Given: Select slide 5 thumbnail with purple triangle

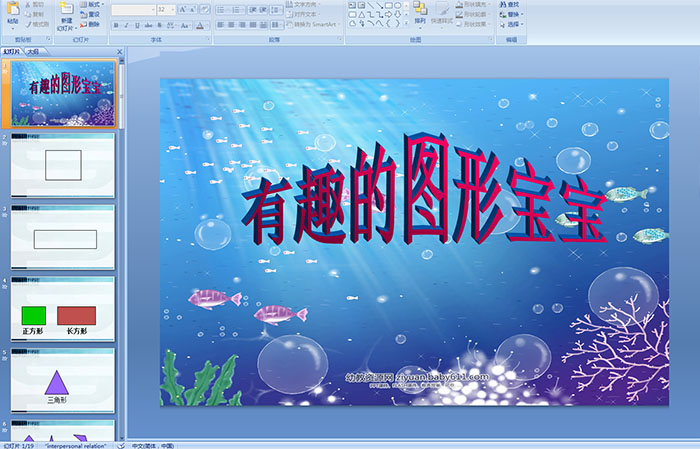Looking at the screenshot, I should coord(63,380).
